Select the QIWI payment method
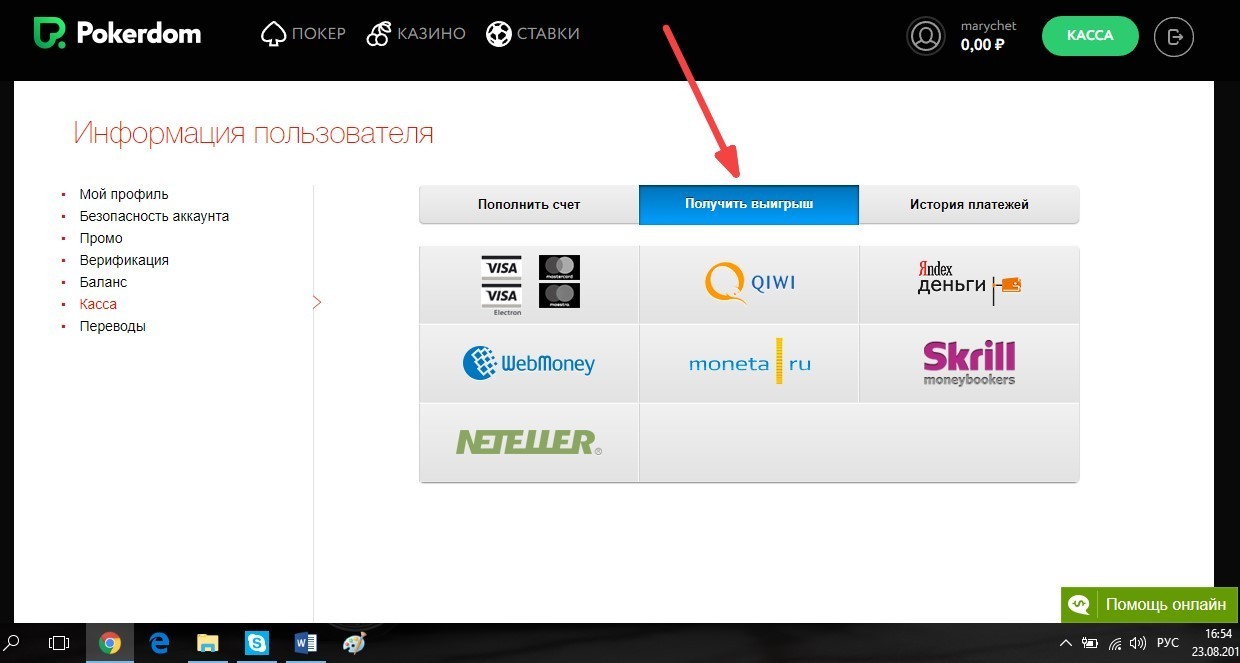 [749, 283]
